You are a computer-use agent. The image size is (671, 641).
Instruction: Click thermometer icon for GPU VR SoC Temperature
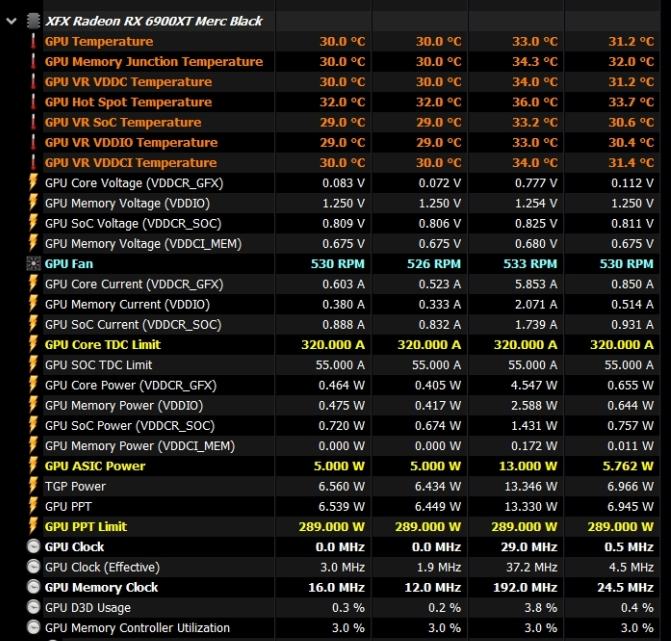point(33,122)
